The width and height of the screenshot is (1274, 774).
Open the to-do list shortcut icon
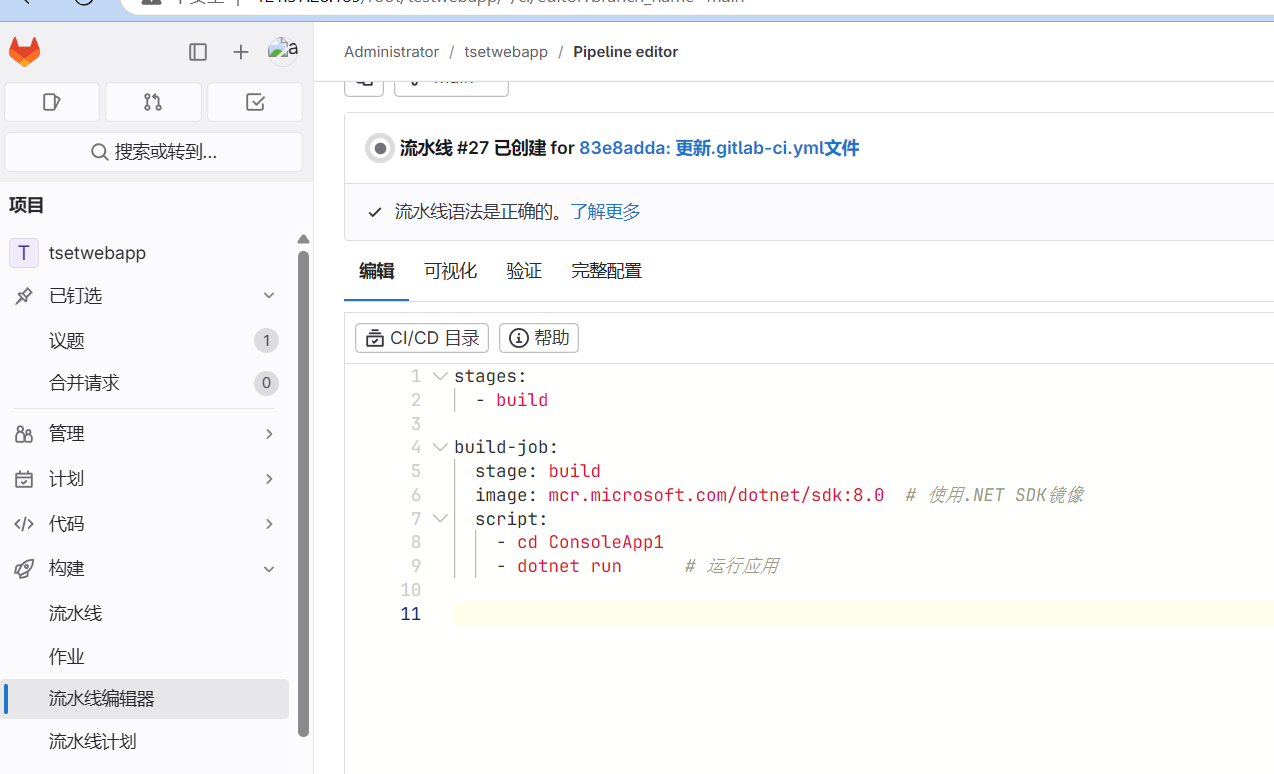tap(255, 102)
